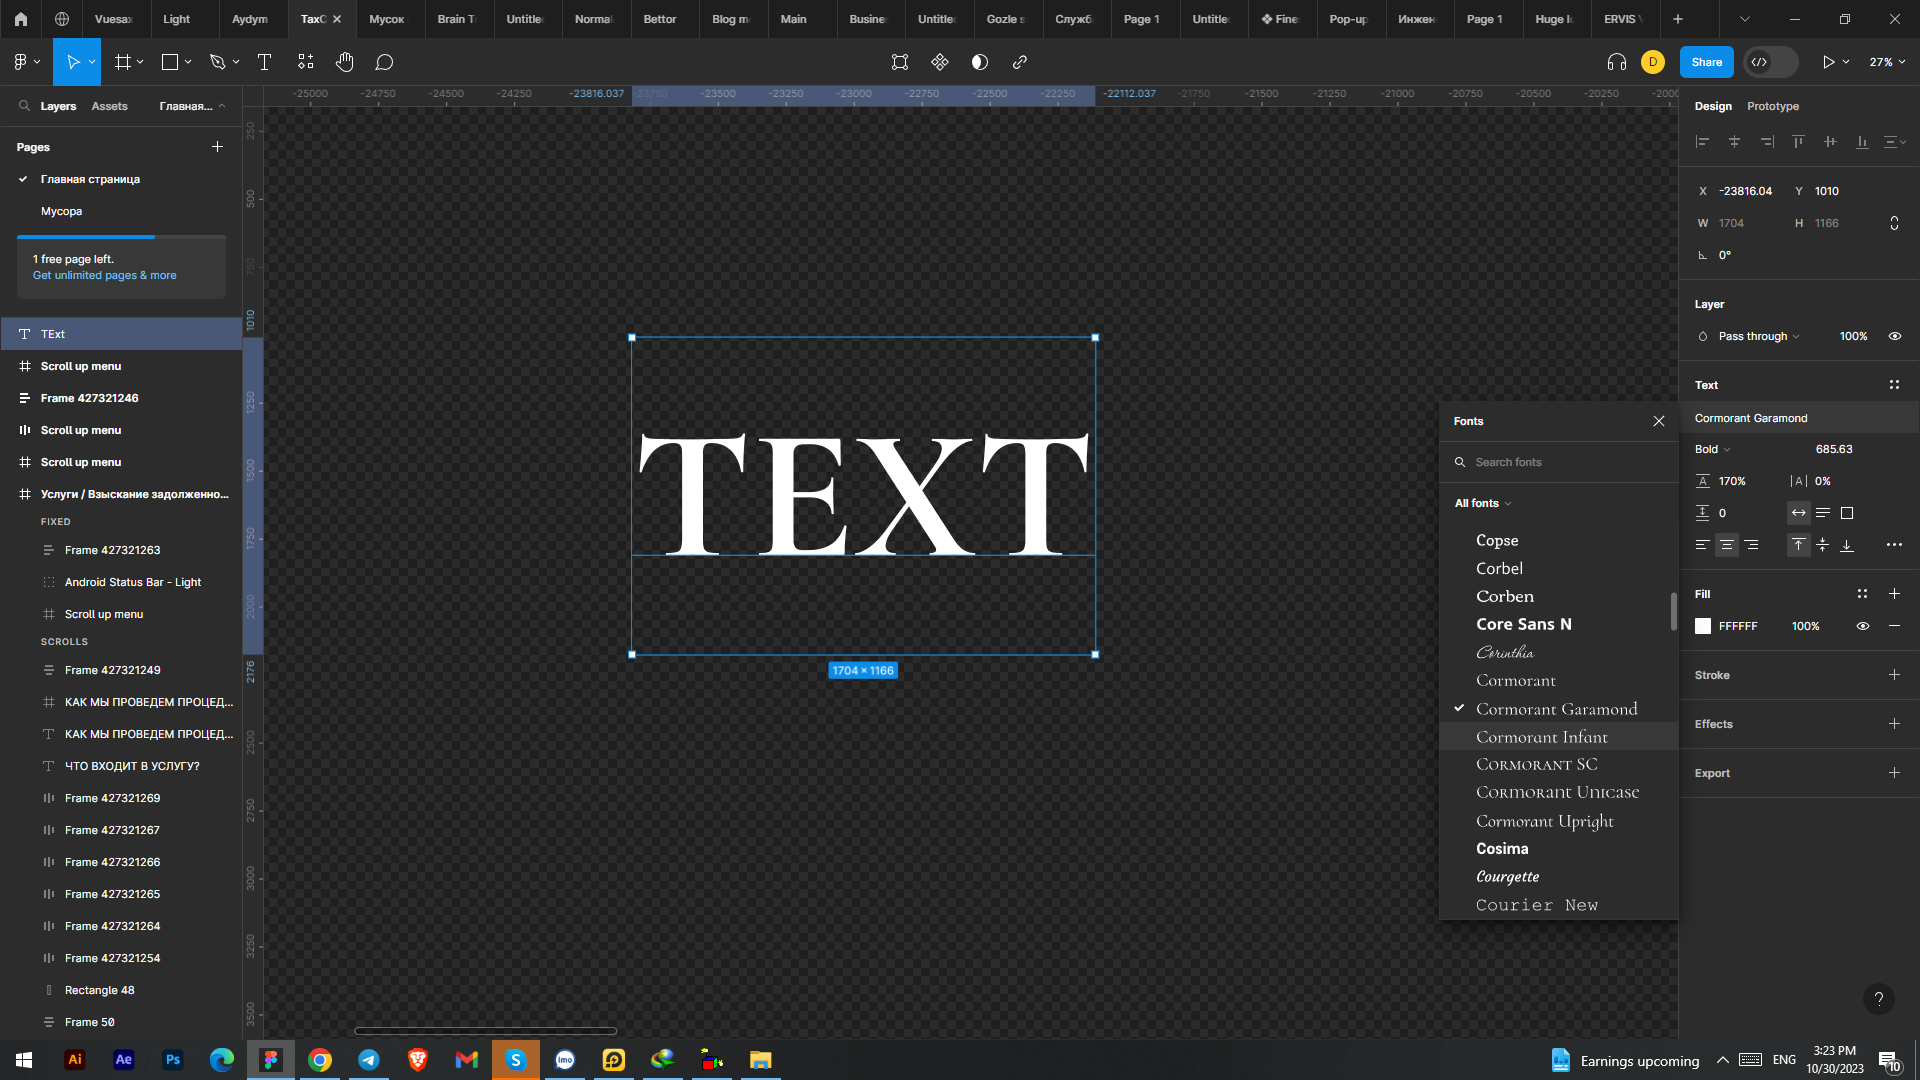Open the Bold font weight dropdown
Screen dimensions: 1920x1080
click(x=1713, y=449)
